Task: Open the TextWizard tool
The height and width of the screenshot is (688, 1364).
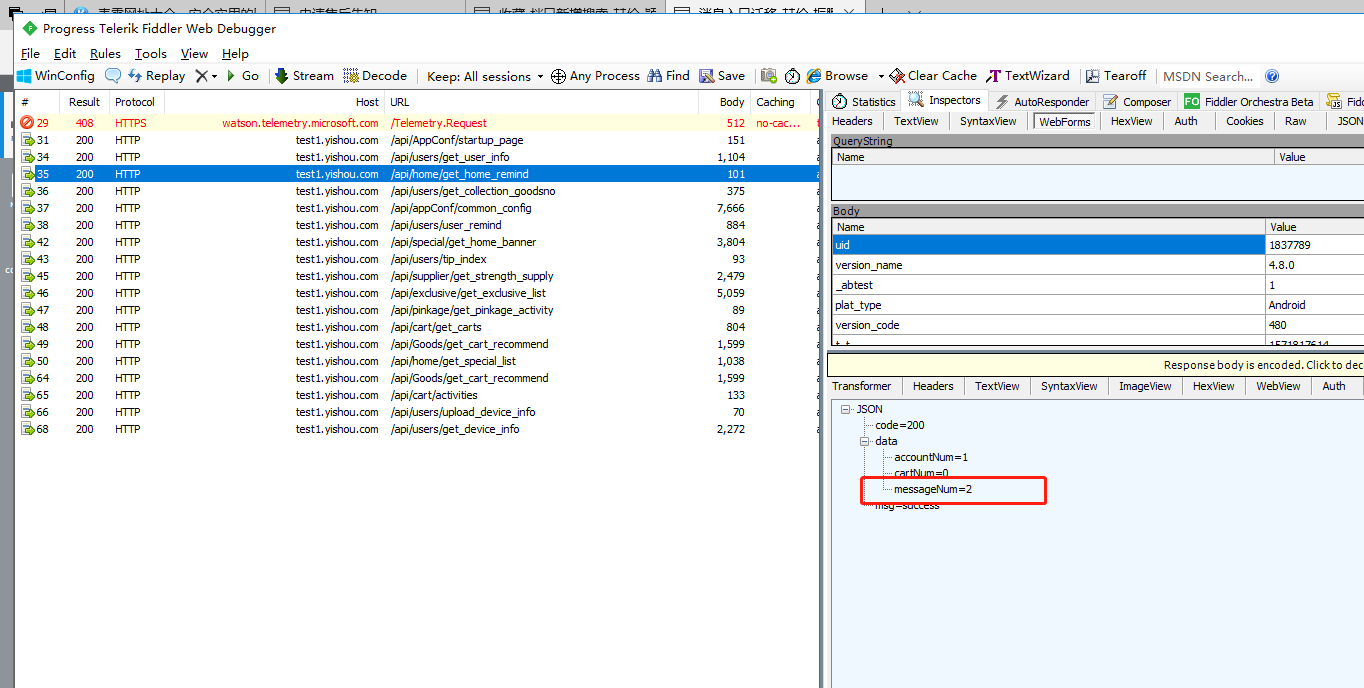Action: [x=1028, y=76]
